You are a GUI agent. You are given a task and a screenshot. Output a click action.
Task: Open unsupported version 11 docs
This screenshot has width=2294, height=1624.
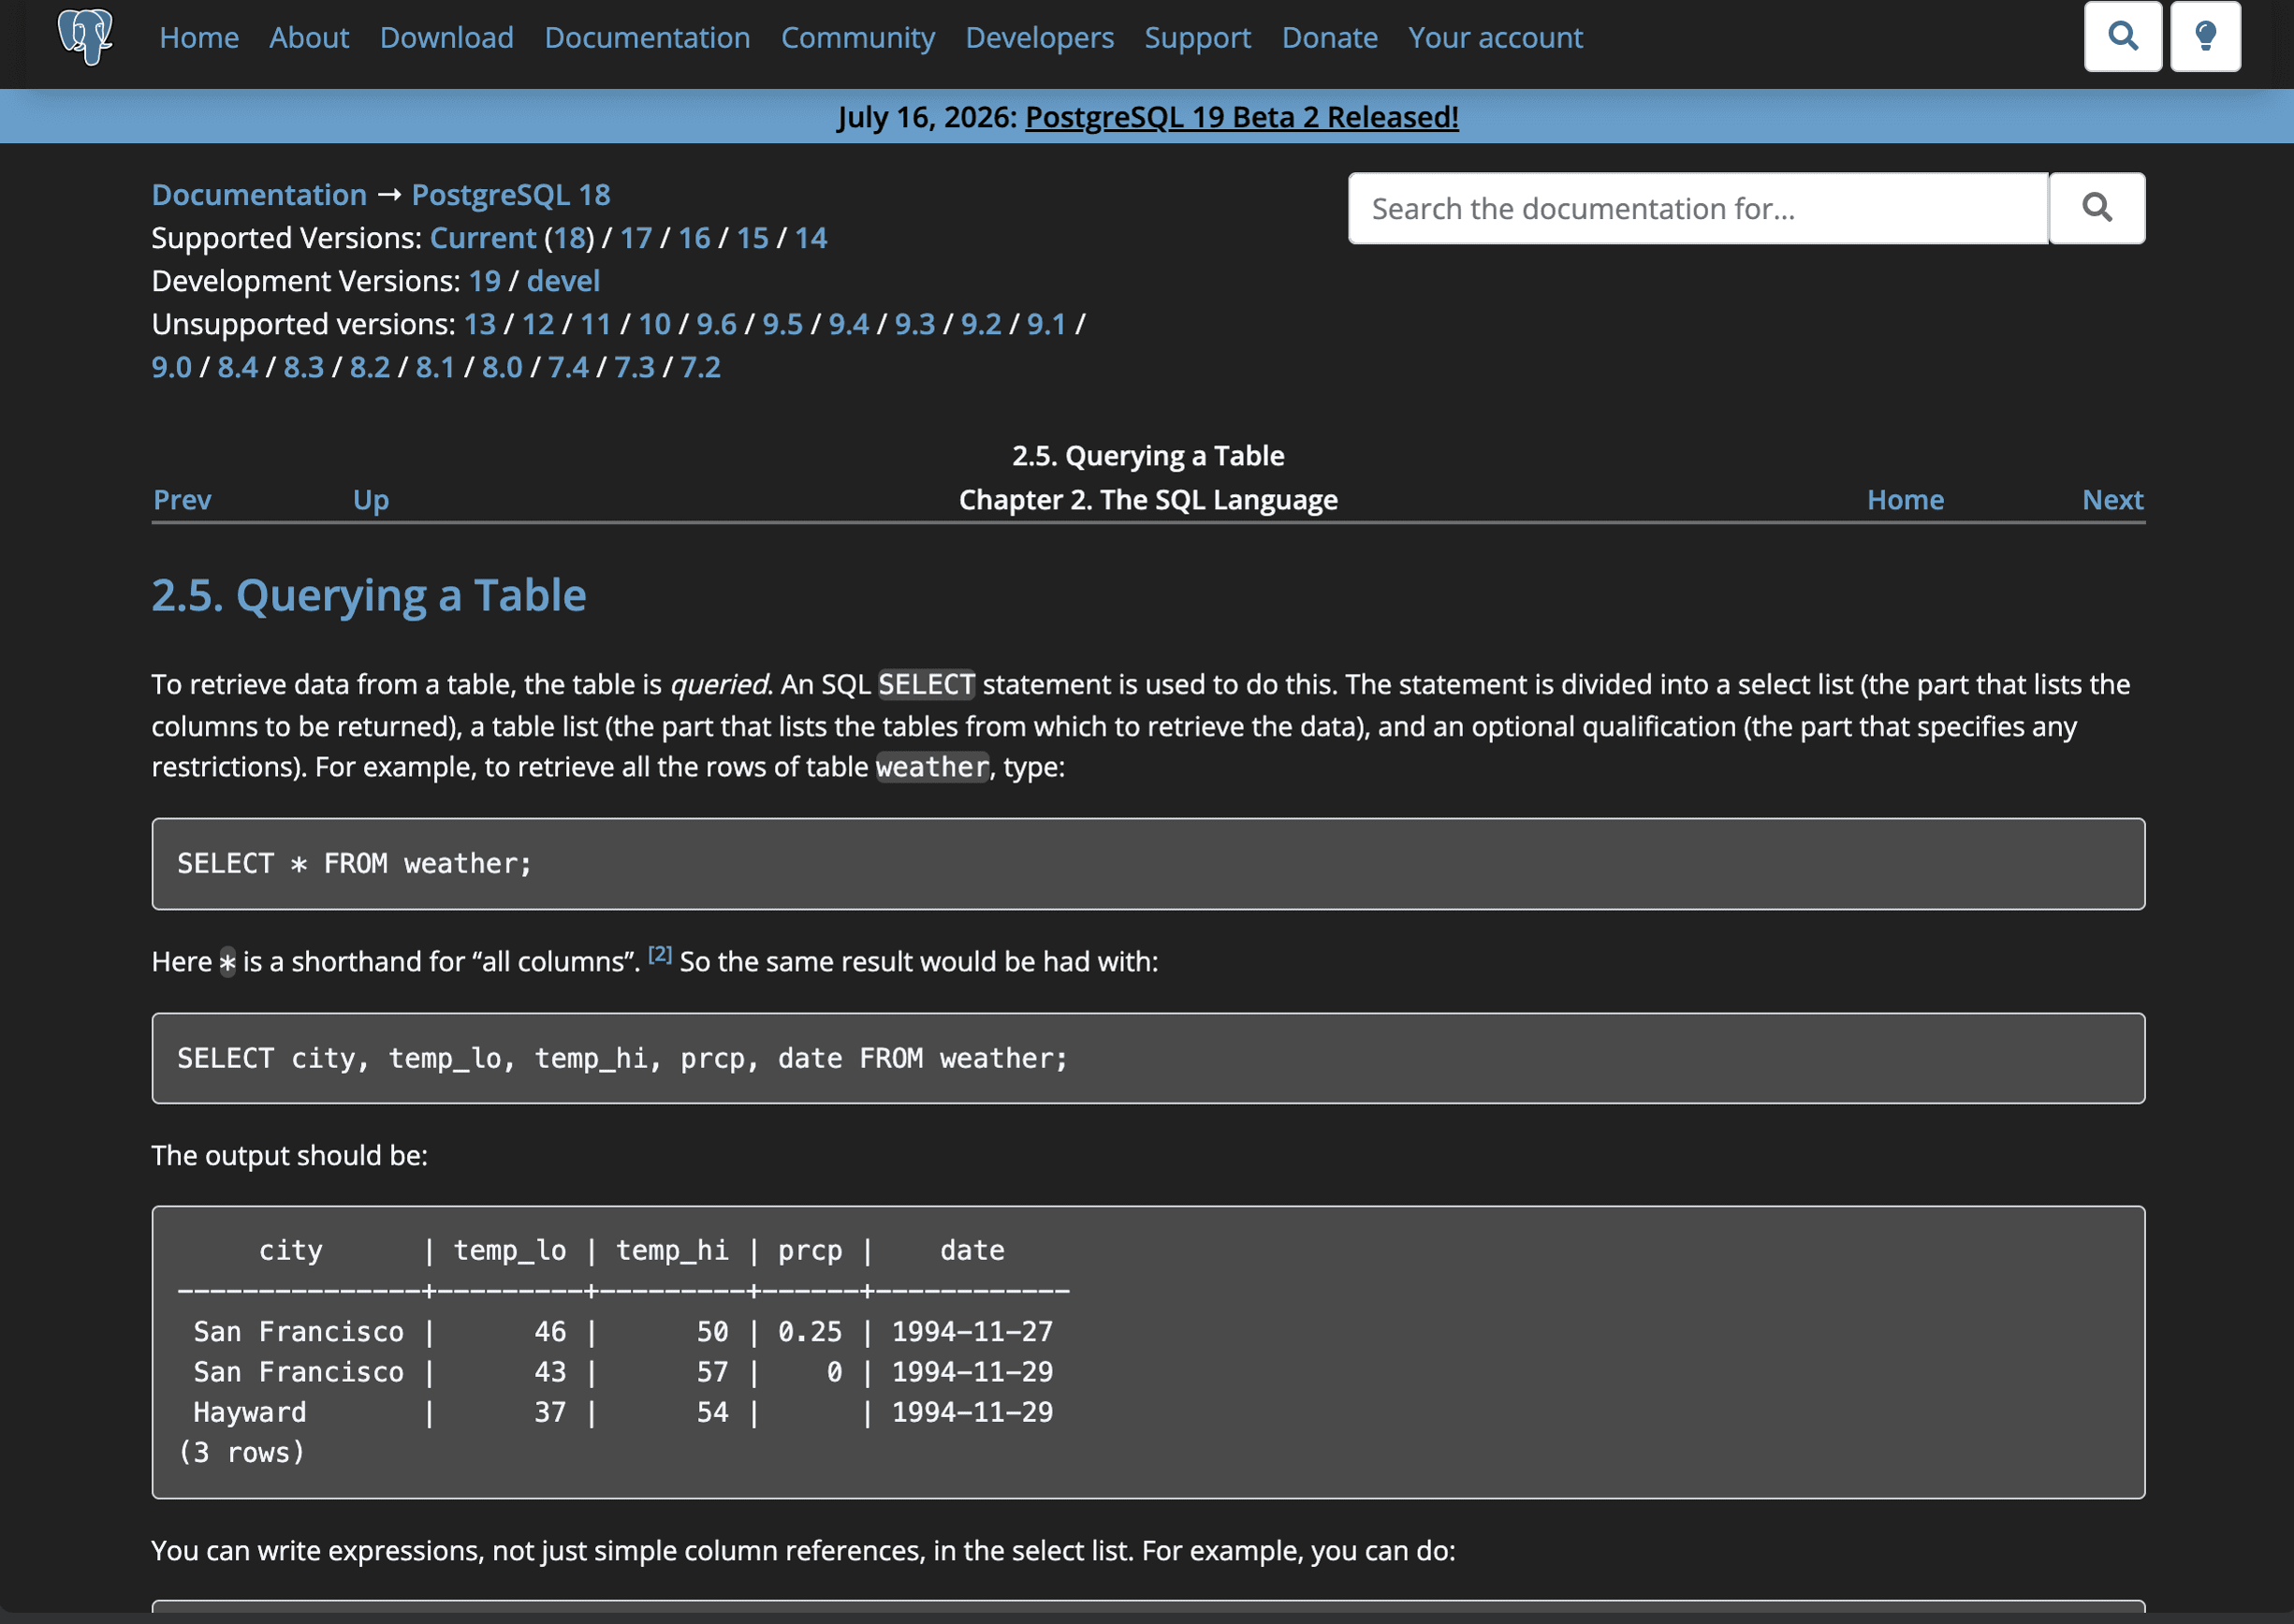(596, 324)
